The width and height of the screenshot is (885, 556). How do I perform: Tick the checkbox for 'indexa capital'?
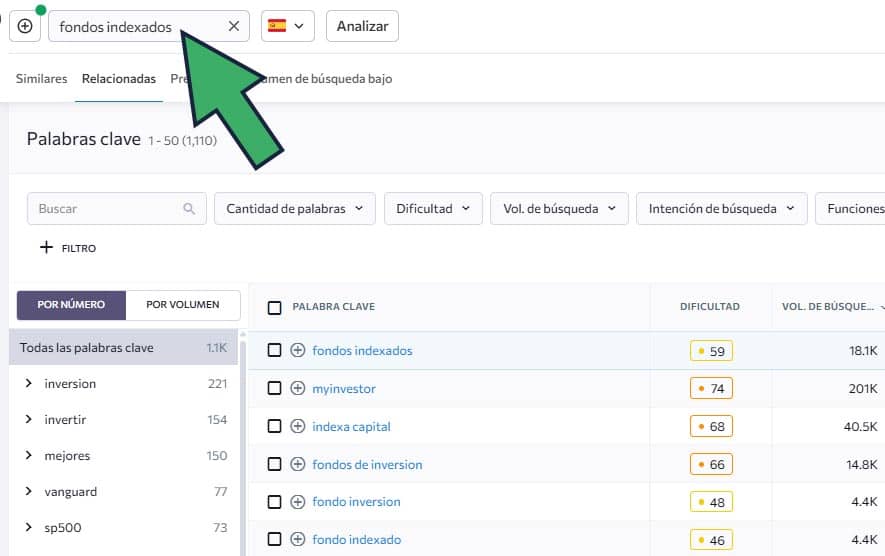point(275,426)
